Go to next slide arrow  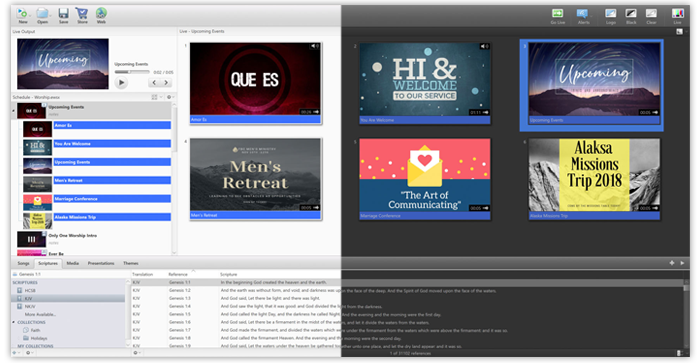(x=166, y=83)
